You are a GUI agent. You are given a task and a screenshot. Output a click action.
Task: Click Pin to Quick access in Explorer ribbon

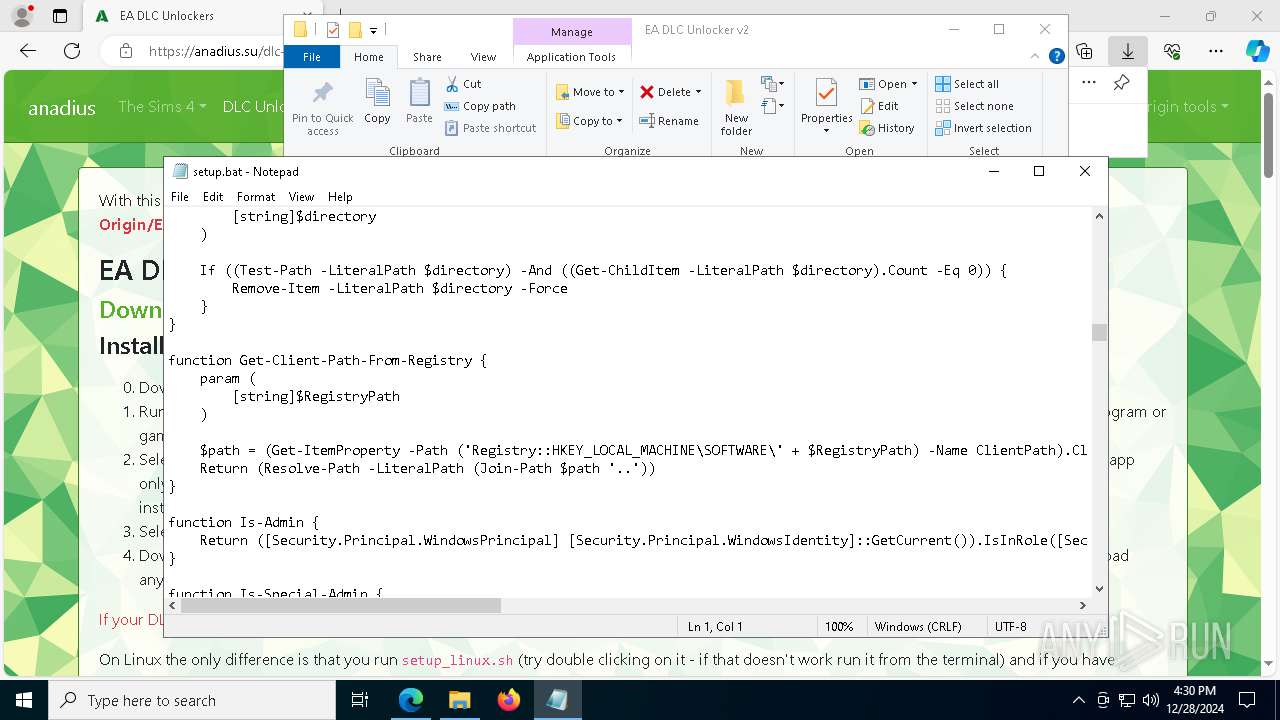[322, 107]
